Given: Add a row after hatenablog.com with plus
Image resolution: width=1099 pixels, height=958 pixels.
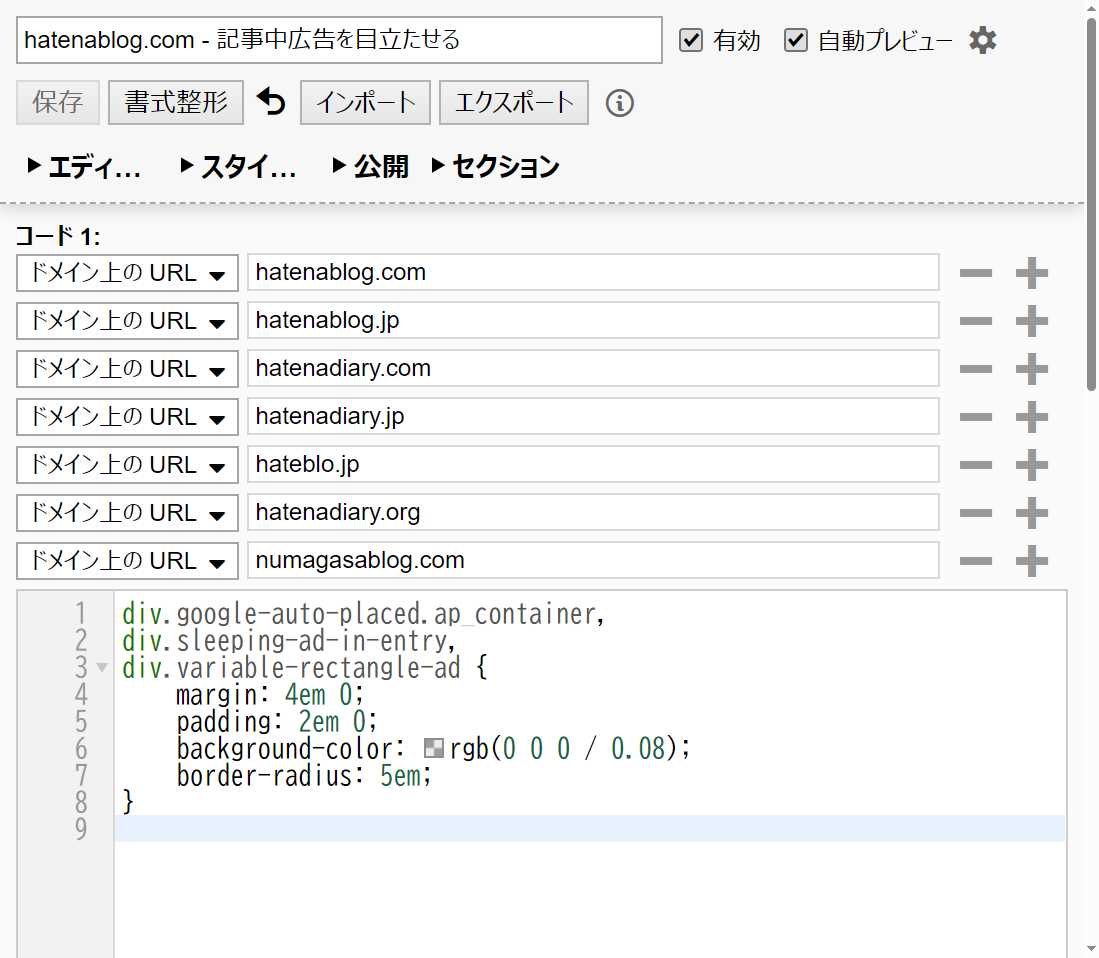Looking at the screenshot, I should [x=1032, y=273].
